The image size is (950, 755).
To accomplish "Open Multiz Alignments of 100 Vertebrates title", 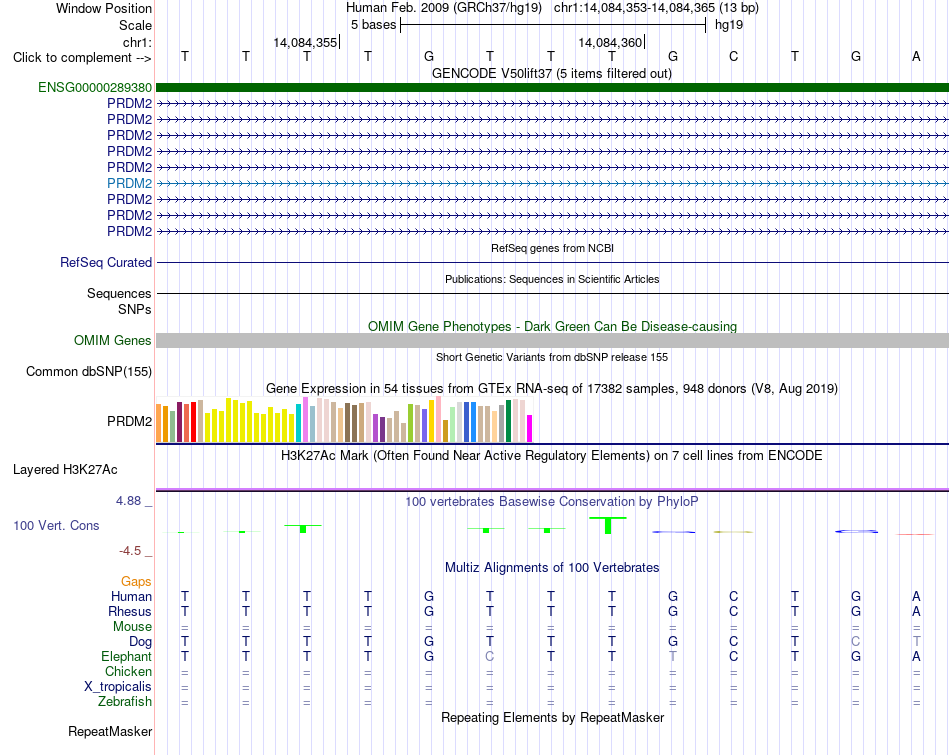I will point(552,568).
